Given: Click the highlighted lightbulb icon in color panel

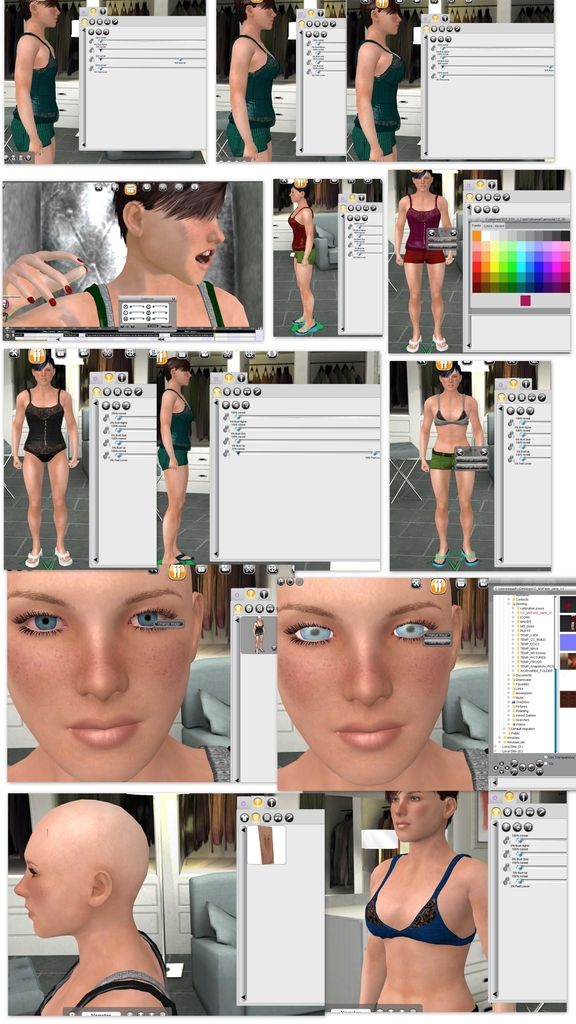Looking at the screenshot, I should [x=480, y=184].
